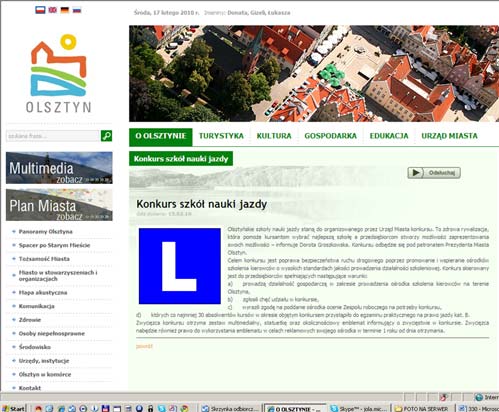Select the British flag language icon
This screenshot has width=499, height=412.
[x=52, y=10]
